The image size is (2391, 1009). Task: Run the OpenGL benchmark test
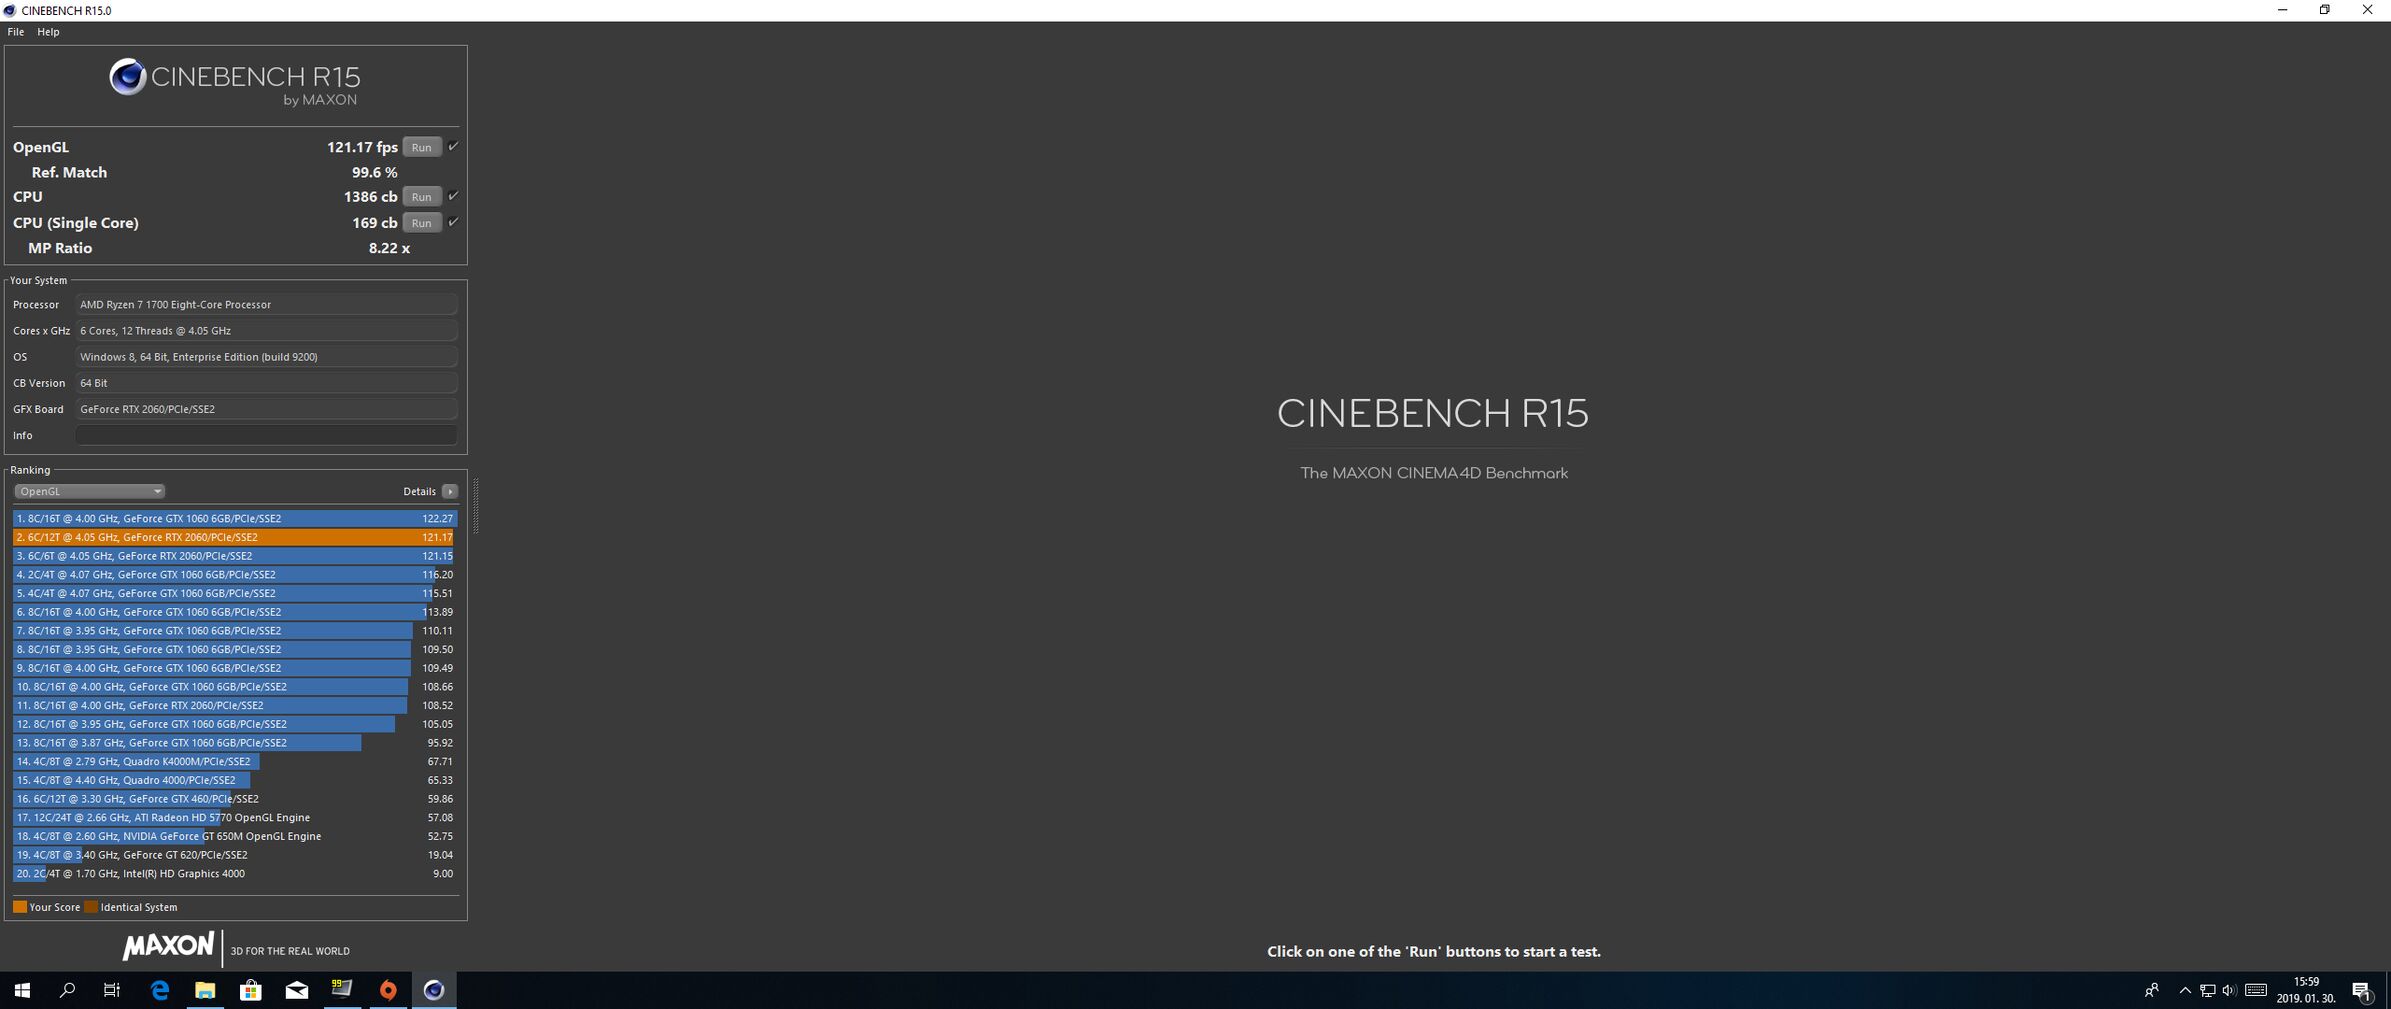421,147
